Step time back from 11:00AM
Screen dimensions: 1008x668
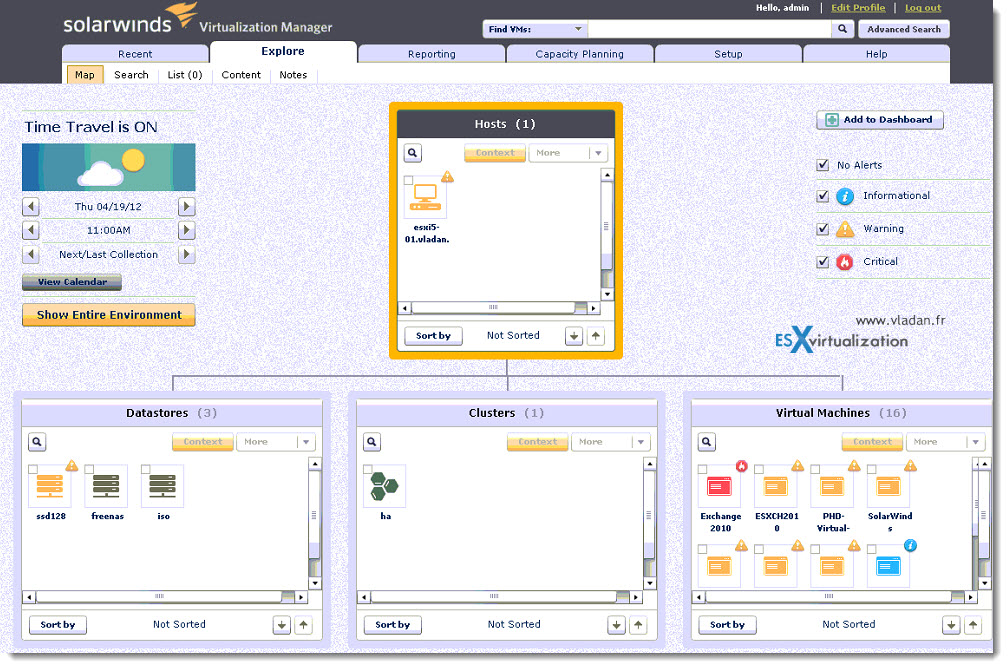pyautogui.click(x=31, y=230)
